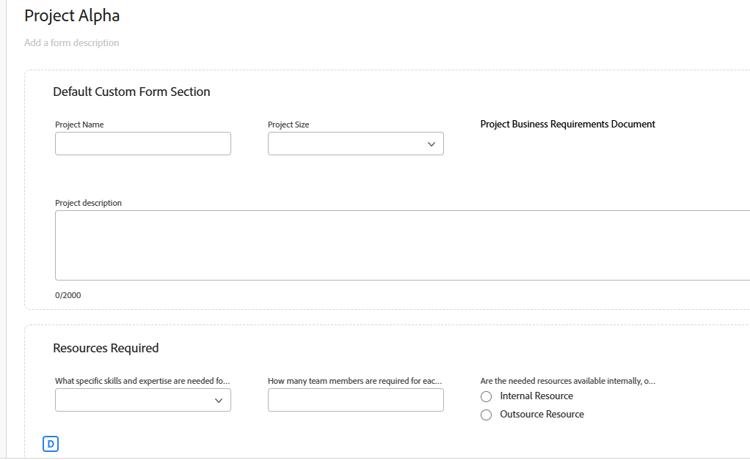Select the Outsource Resource radio button
This screenshot has height=460, width=750.
[486, 415]
